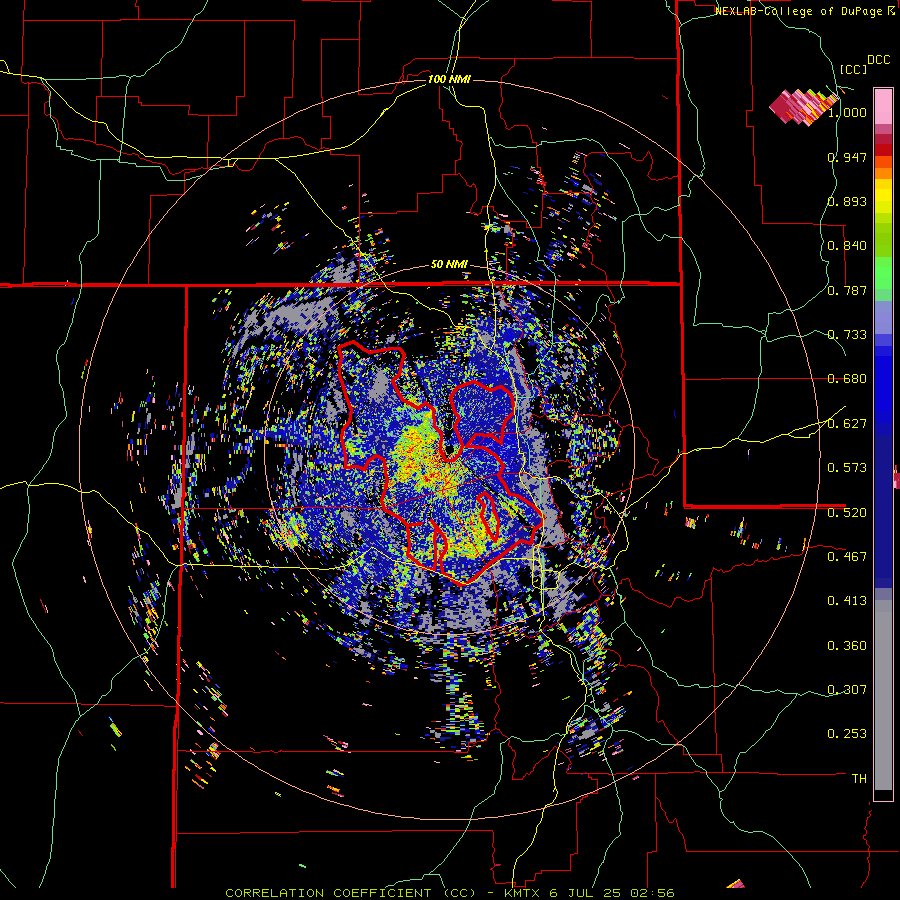Click the 1.000 scale value

pyautogui.click(x=847, y=112)
